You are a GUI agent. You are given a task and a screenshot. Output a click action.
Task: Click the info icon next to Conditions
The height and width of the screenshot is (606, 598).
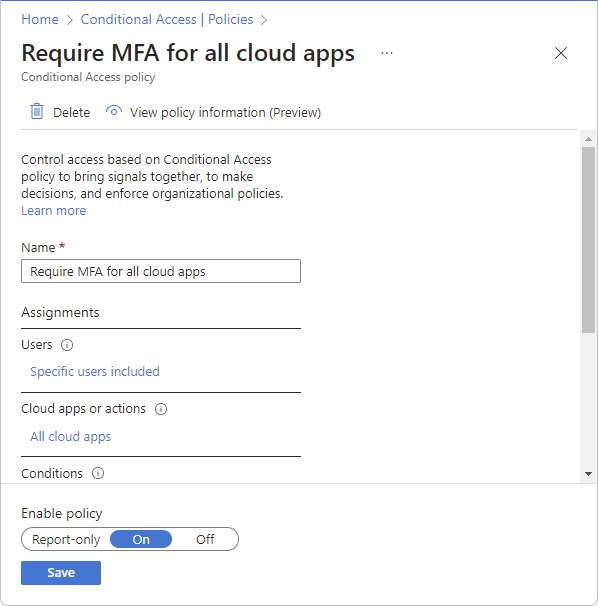pos(98,473)
